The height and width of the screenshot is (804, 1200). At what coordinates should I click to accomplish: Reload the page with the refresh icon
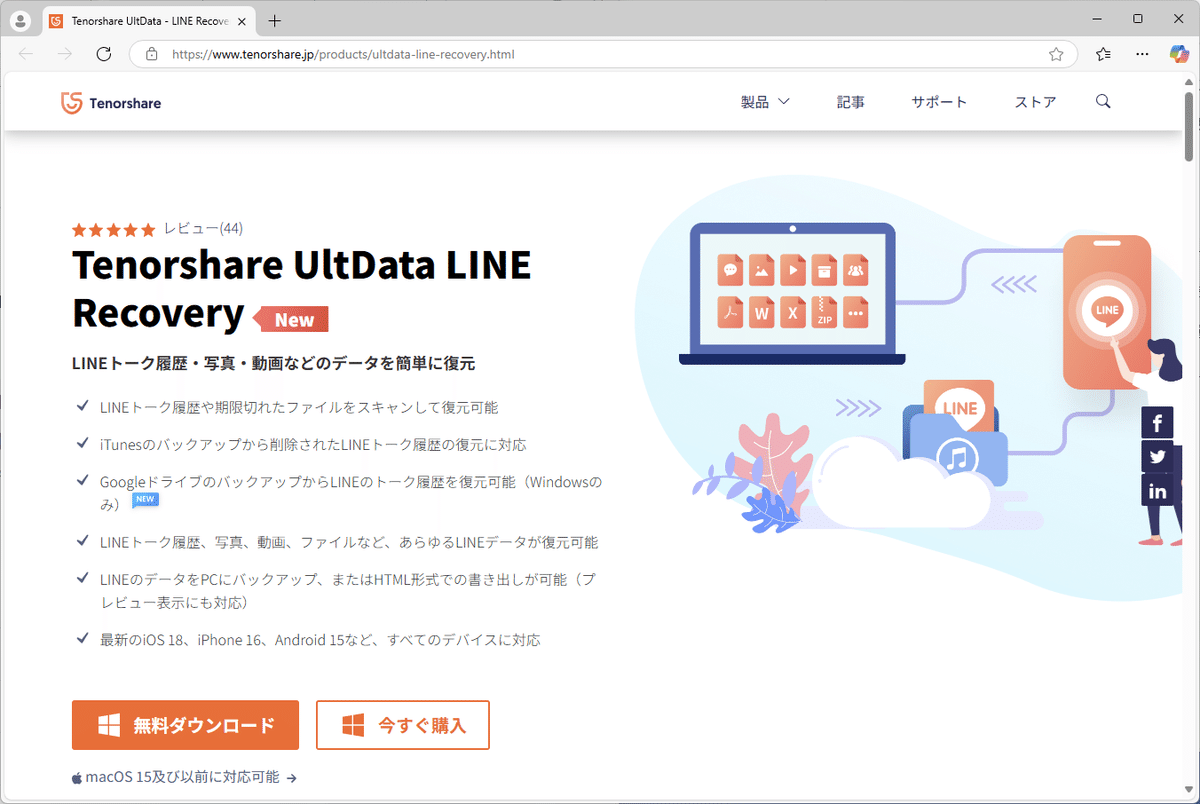click(x=104, y=54)
